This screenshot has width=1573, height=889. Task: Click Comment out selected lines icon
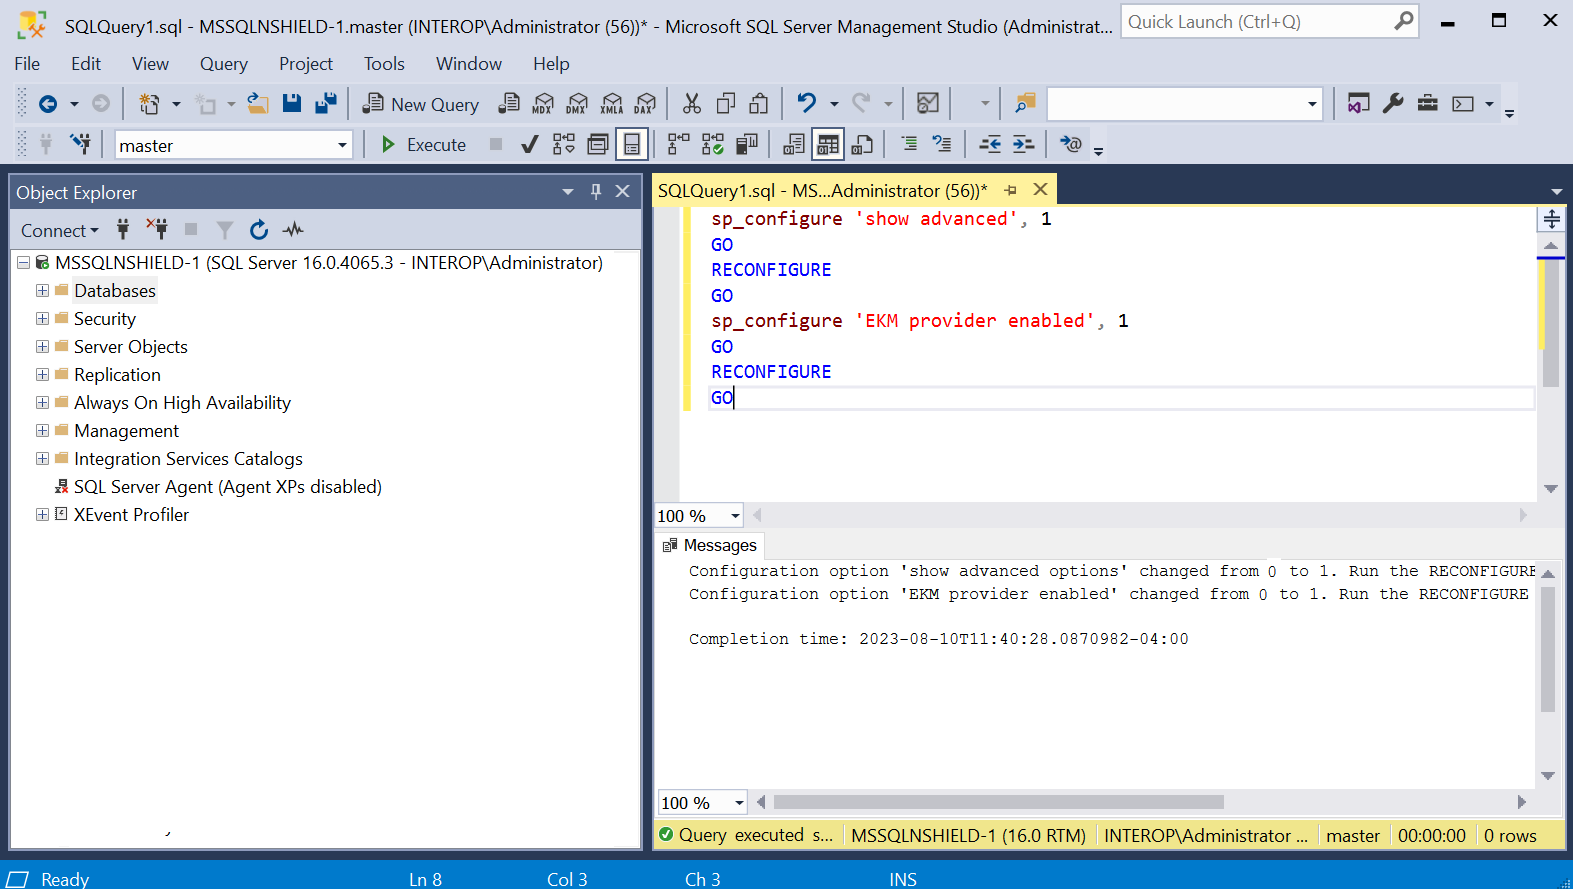[x=909, y=144]
